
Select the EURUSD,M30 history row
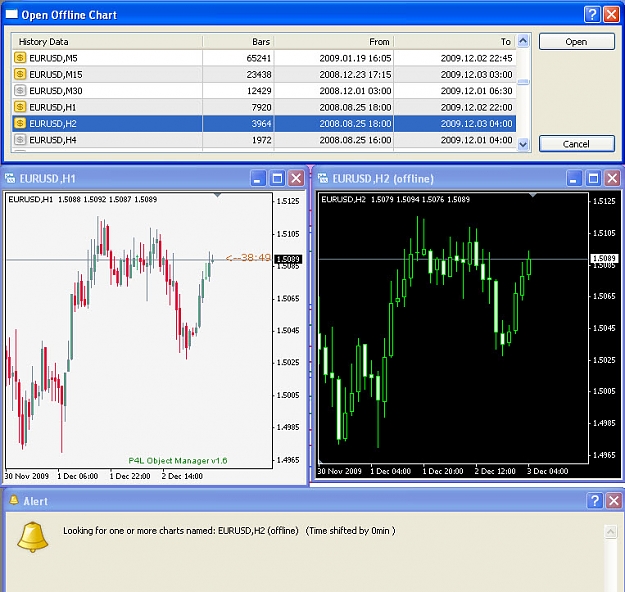coord(264,90)
